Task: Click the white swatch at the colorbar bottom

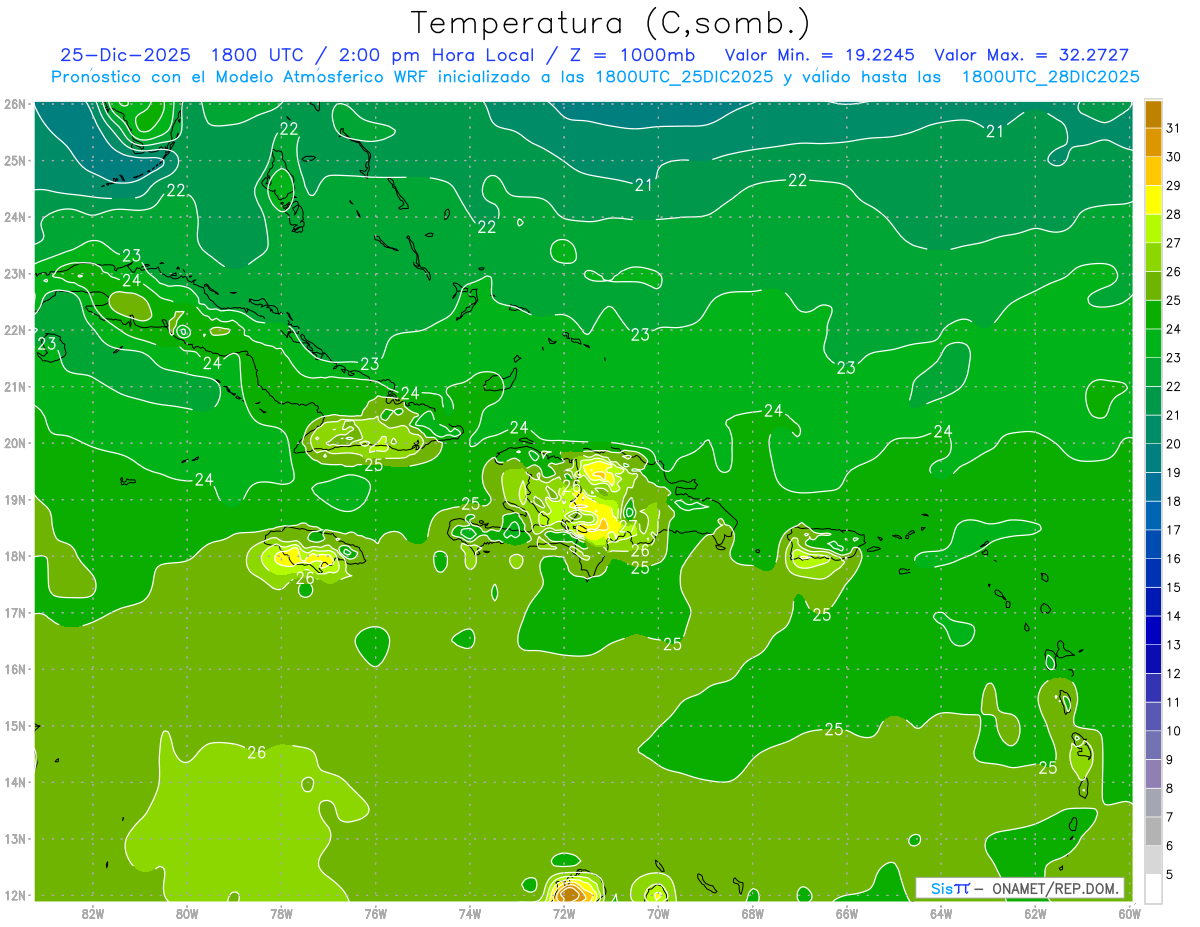Action: click(1153, 889)
